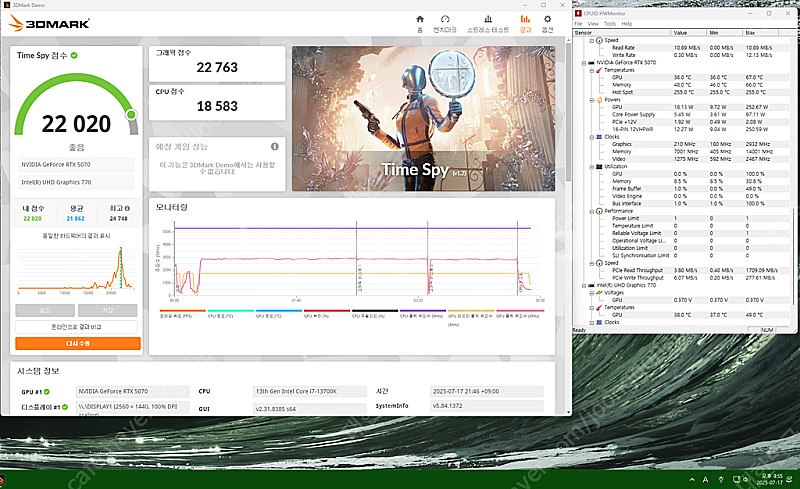
Task: Click the Time Spy hero image
Action: coord(423,118)
